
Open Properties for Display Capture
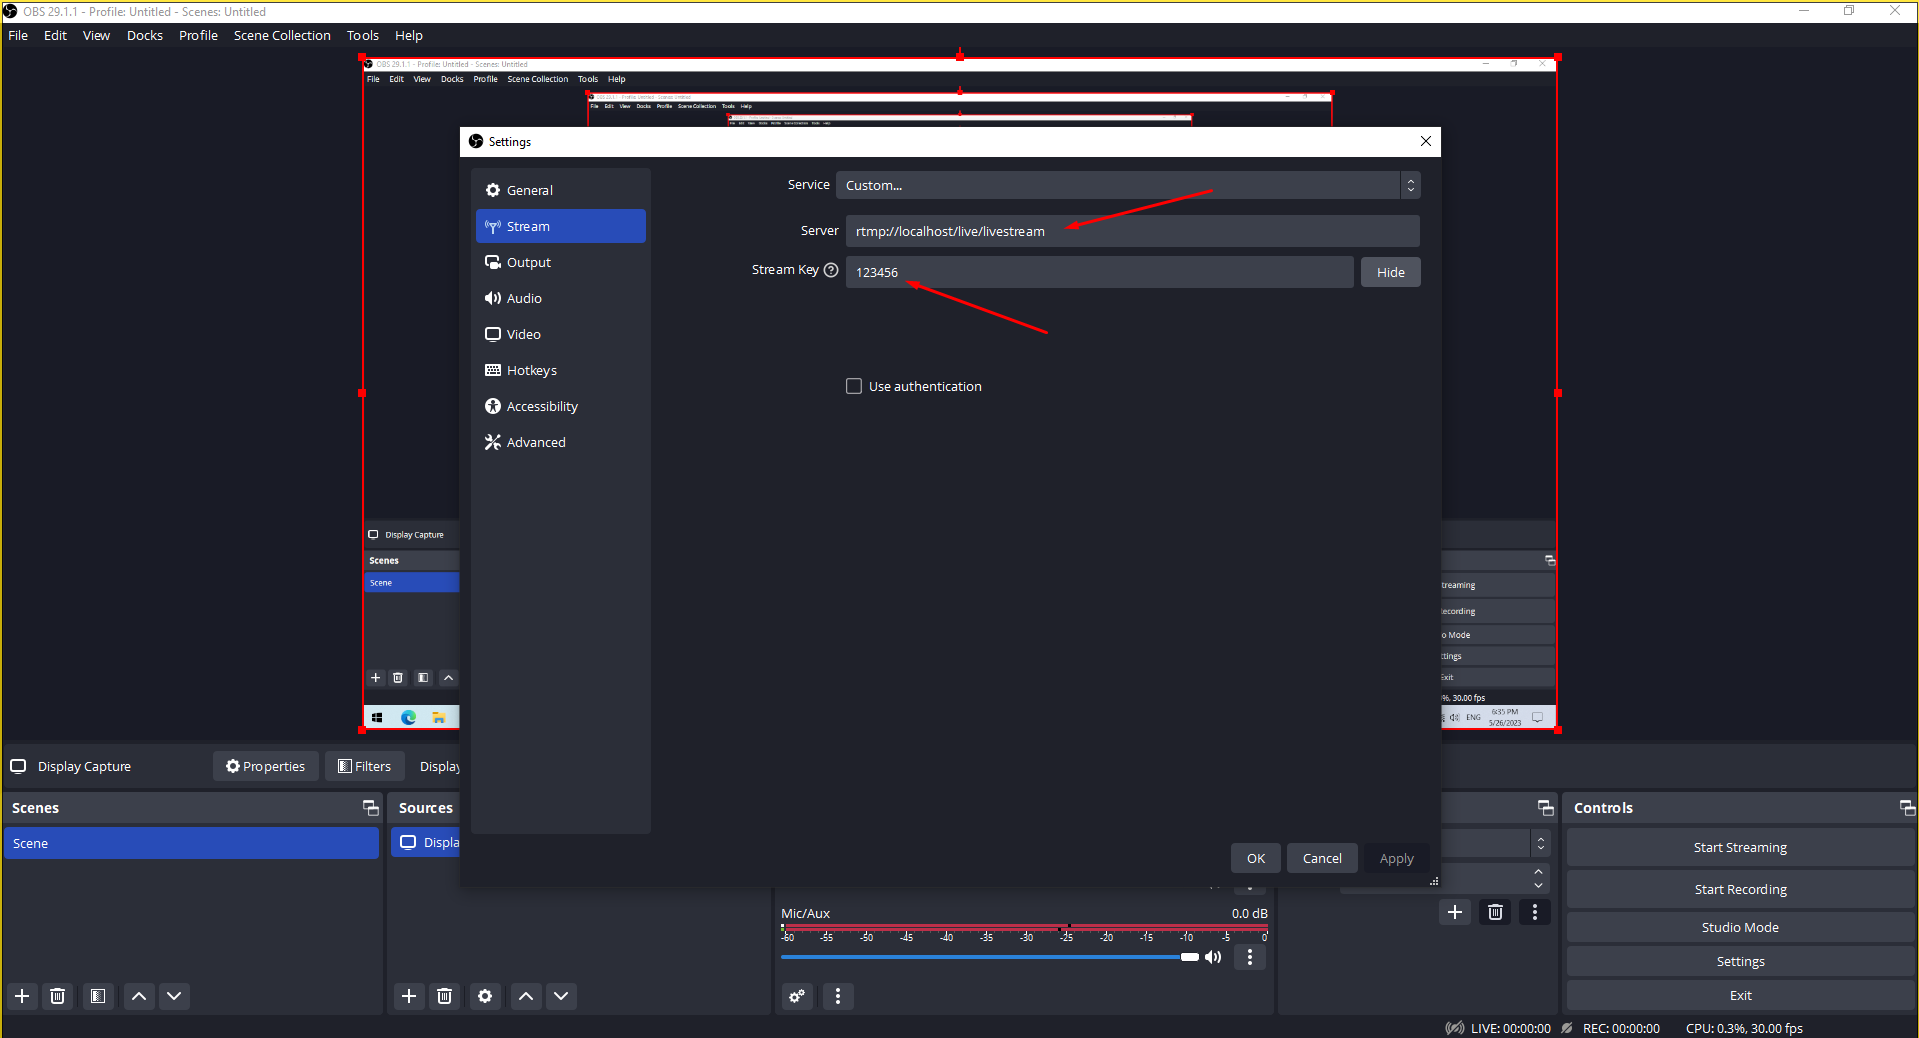[x=266, y=766]
